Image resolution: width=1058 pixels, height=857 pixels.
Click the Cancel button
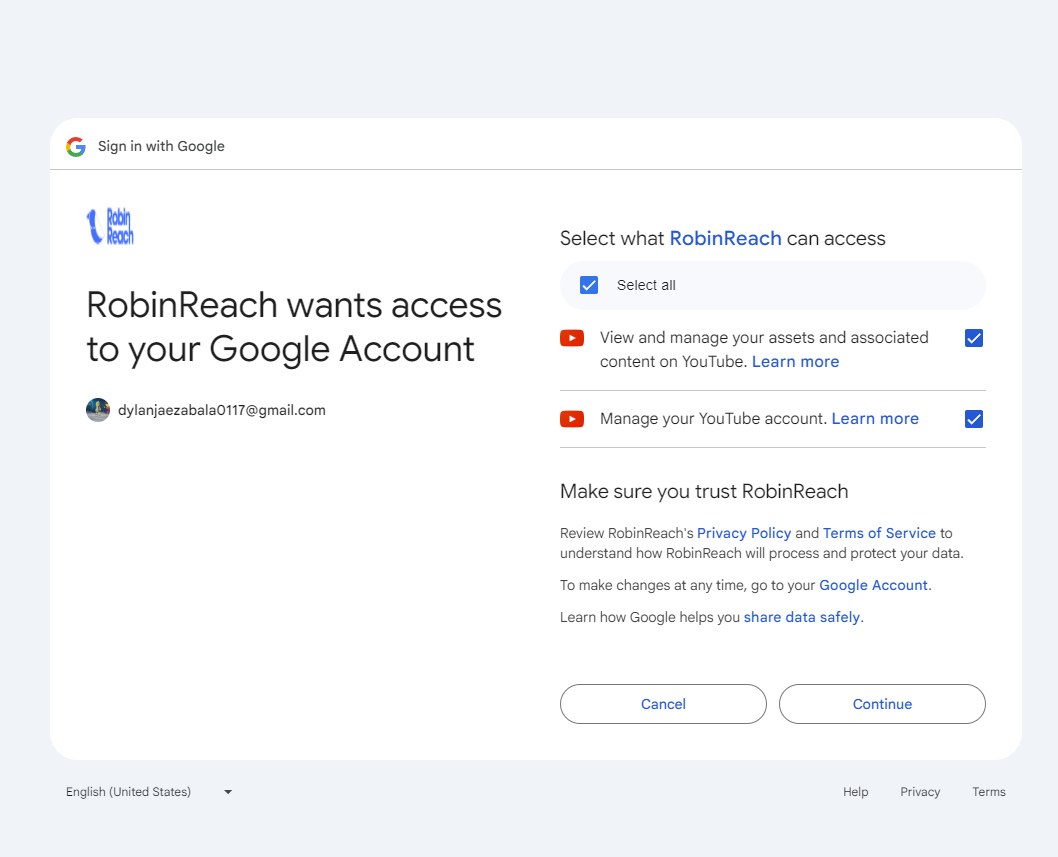pyautogui.click(x=663, y=704)
